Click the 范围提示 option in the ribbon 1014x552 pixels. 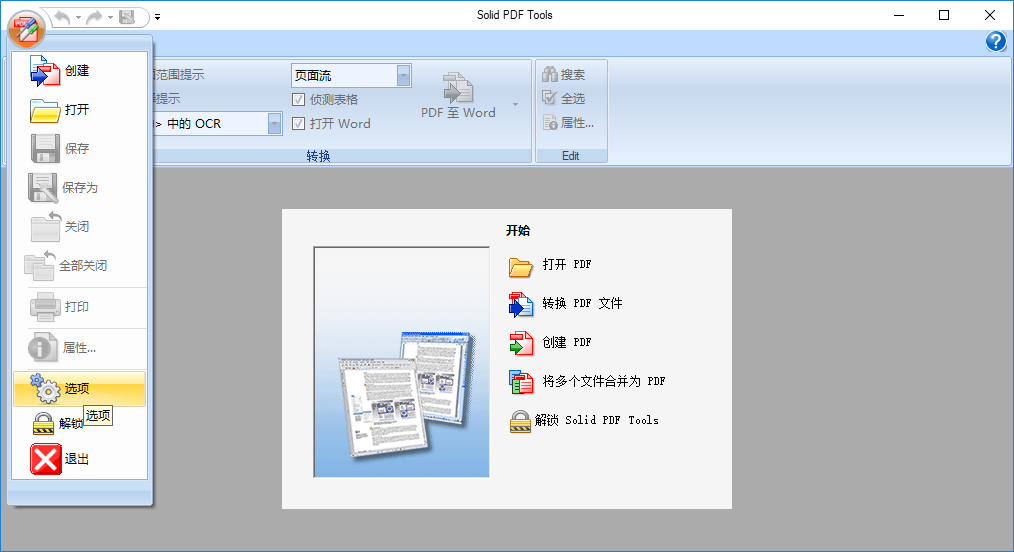(x=178, y=75)
